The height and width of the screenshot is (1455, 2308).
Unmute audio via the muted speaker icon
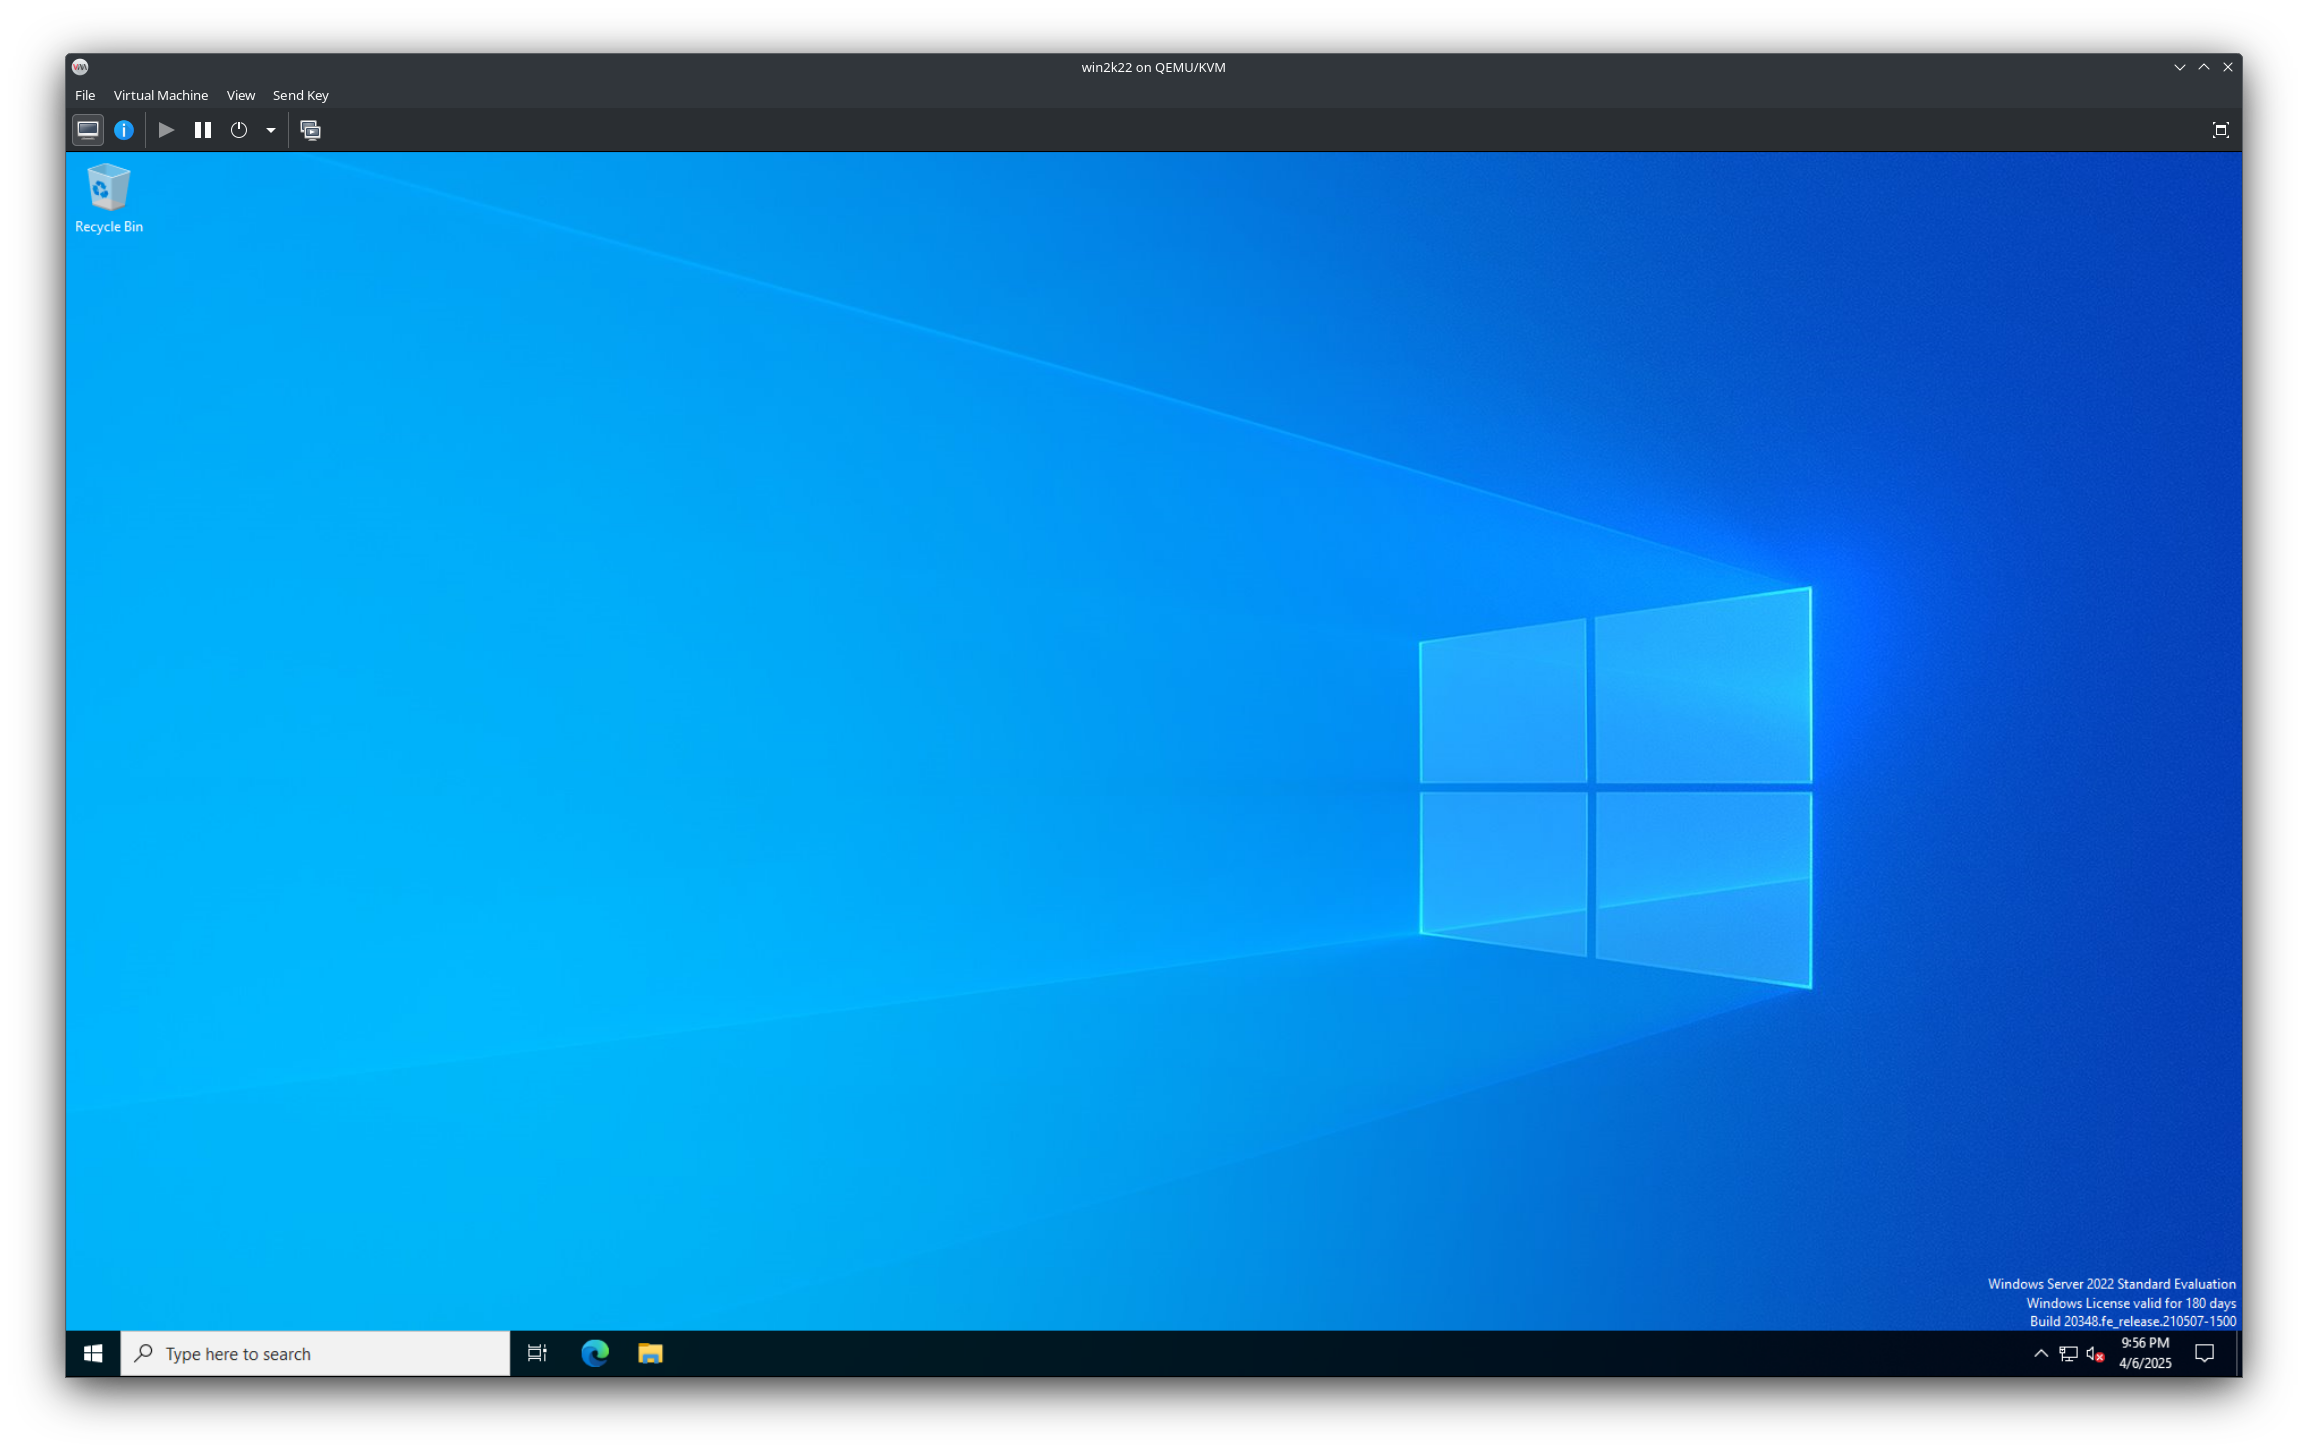click(2092, 1353)
